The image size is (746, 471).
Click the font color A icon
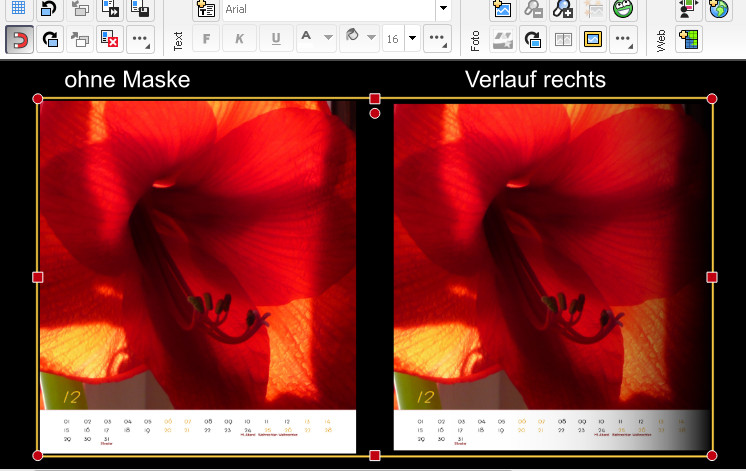pyautogui.click(x=307, y=37)
